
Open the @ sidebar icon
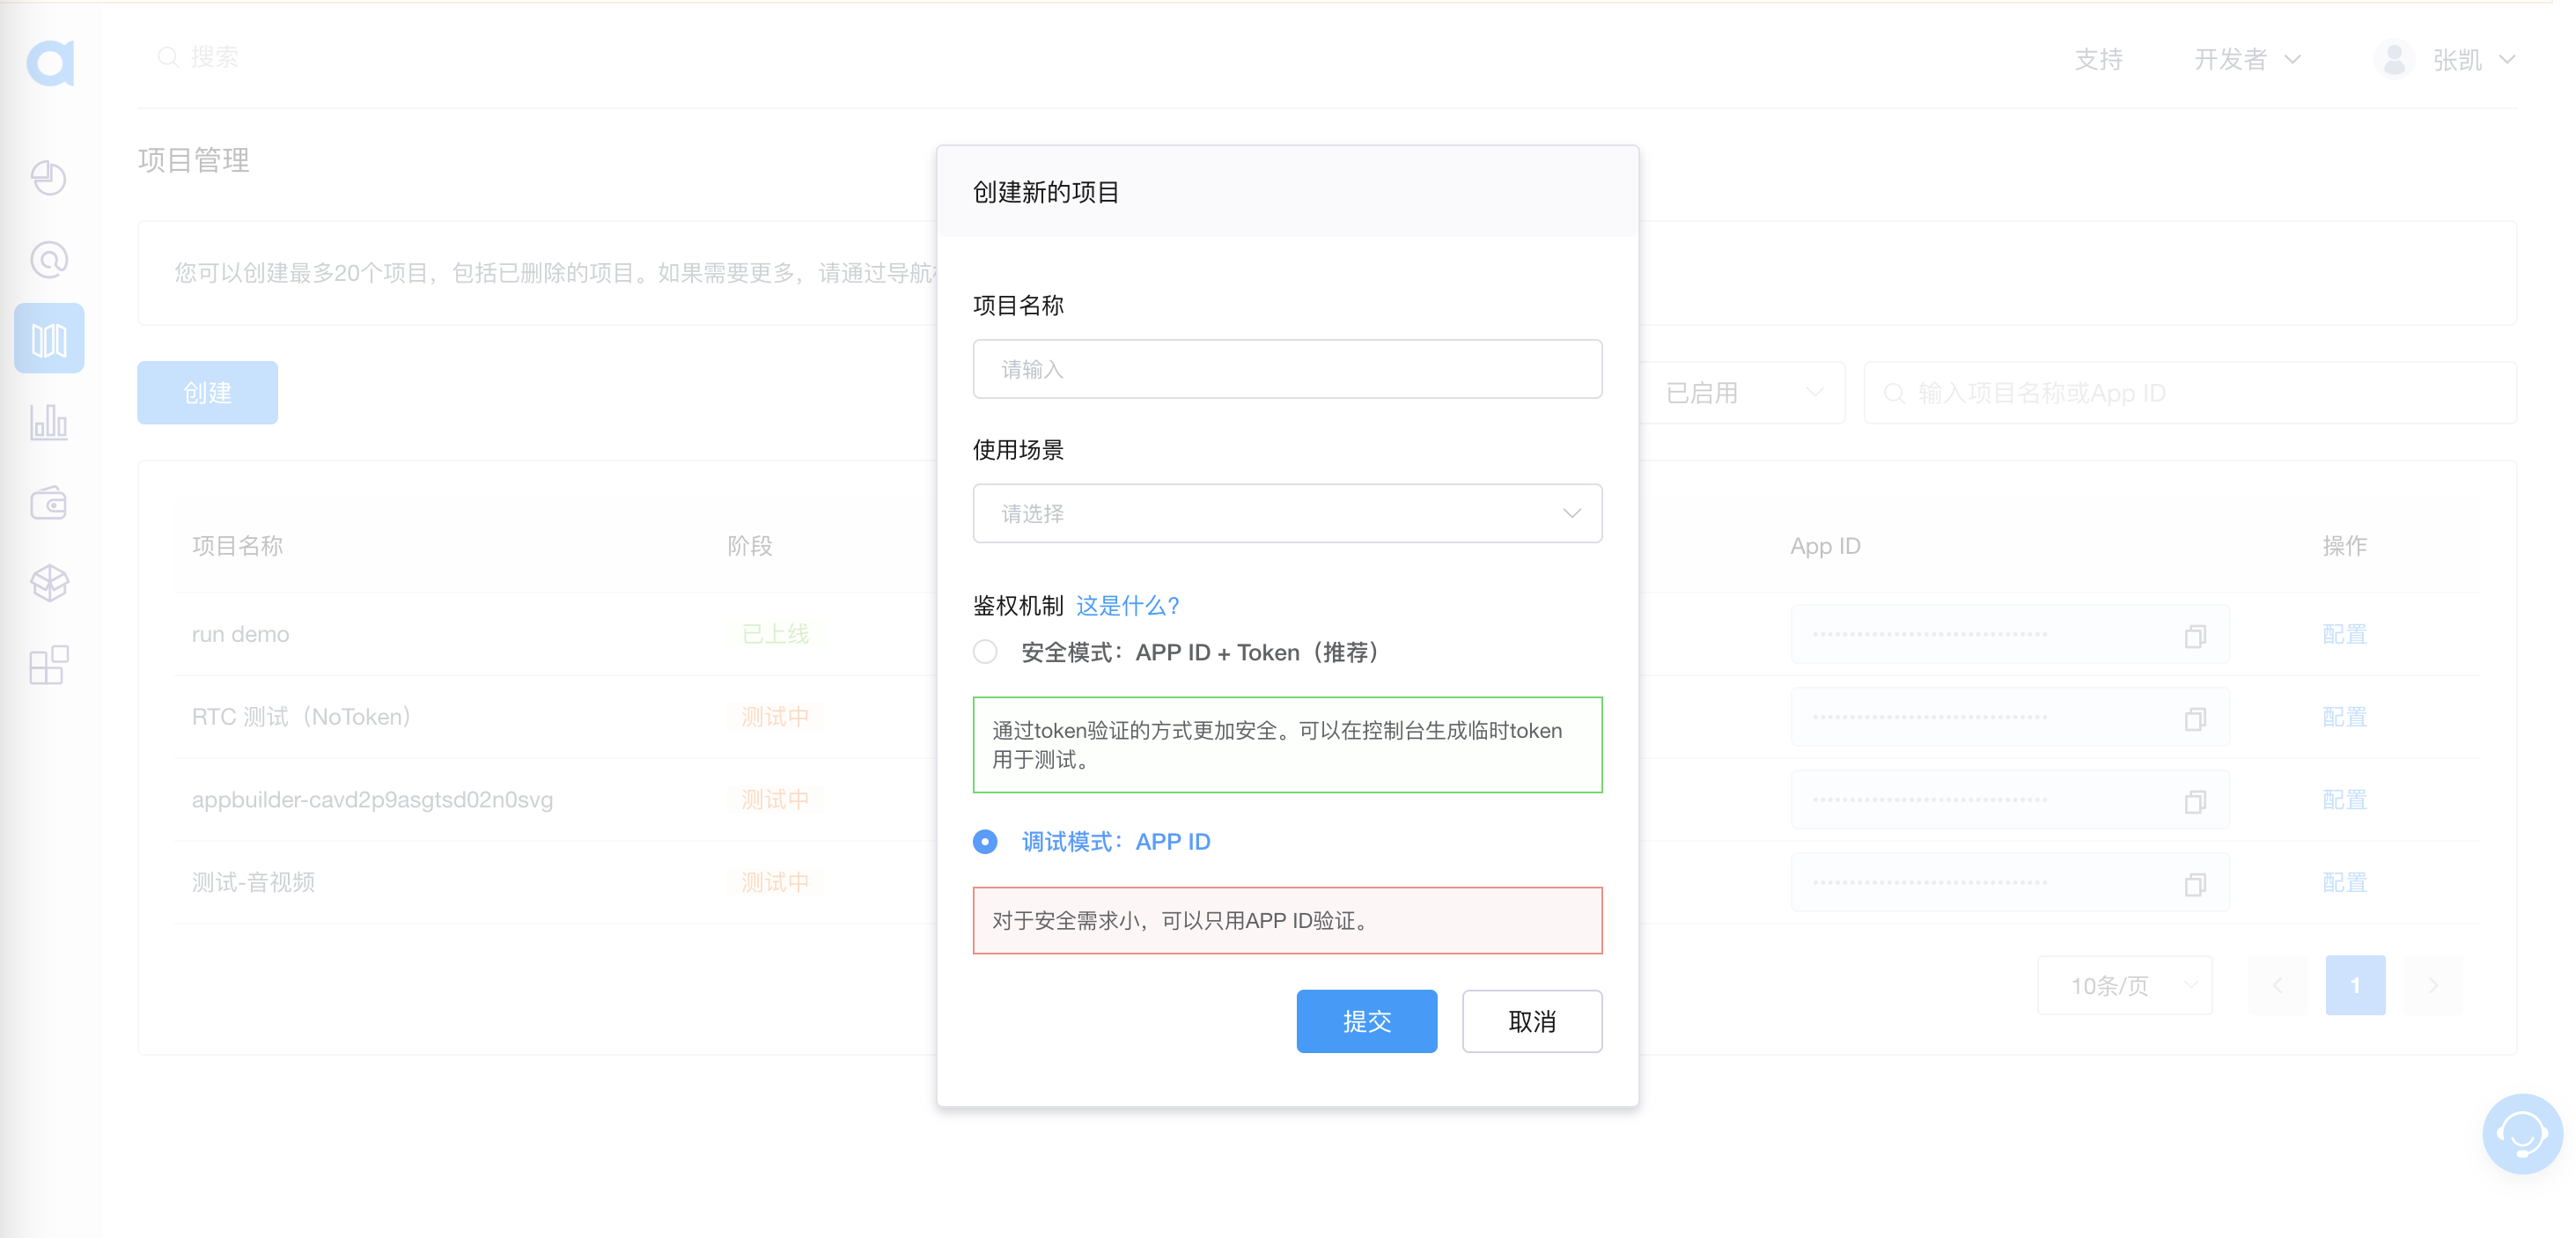point(49,259)
